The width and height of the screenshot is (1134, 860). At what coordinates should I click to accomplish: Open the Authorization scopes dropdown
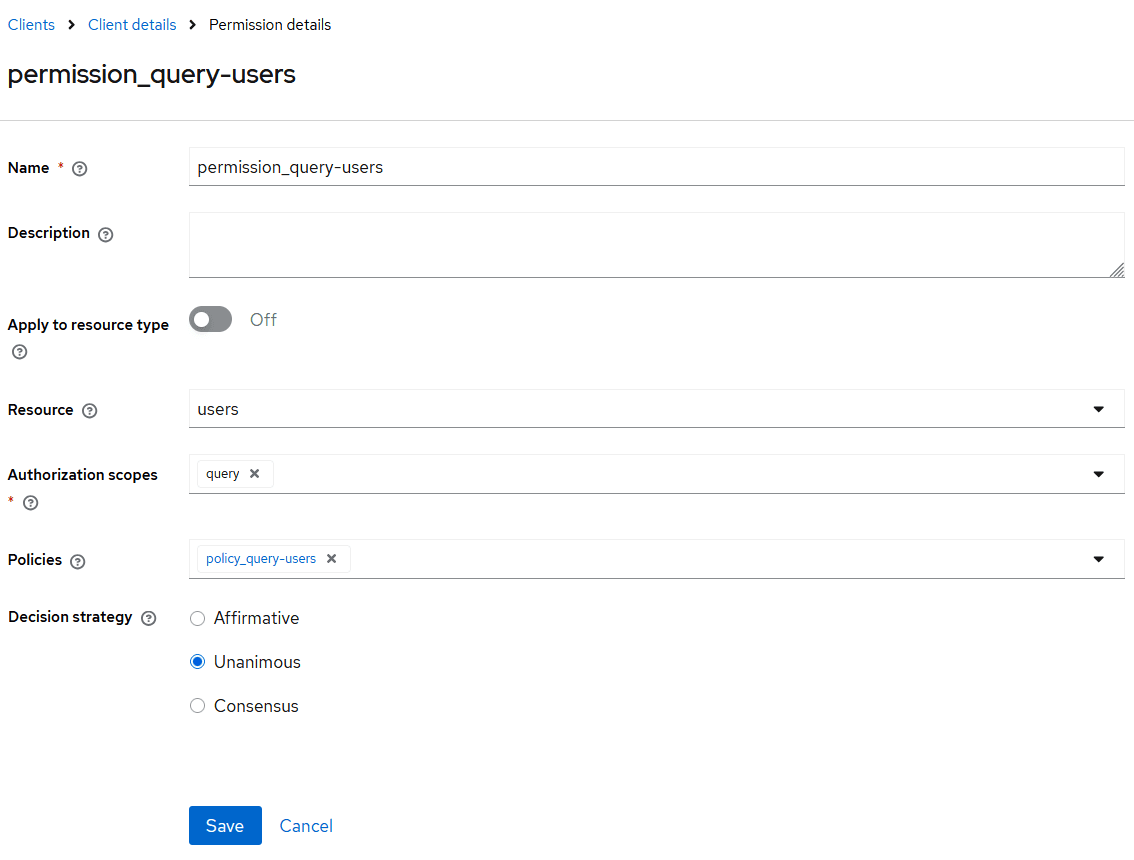[1098, 473]
